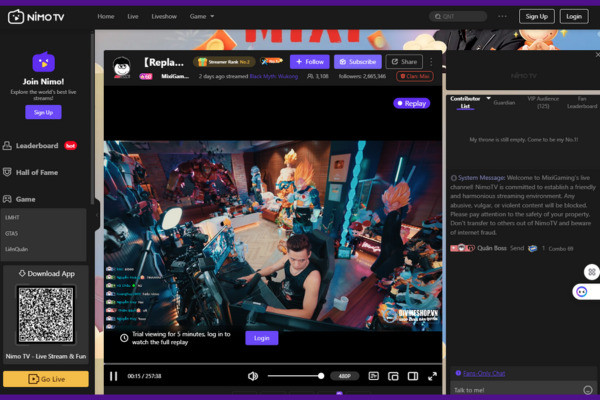Open the floating grid apps icon
Screen dimensions: 600x400
[592, 272]
